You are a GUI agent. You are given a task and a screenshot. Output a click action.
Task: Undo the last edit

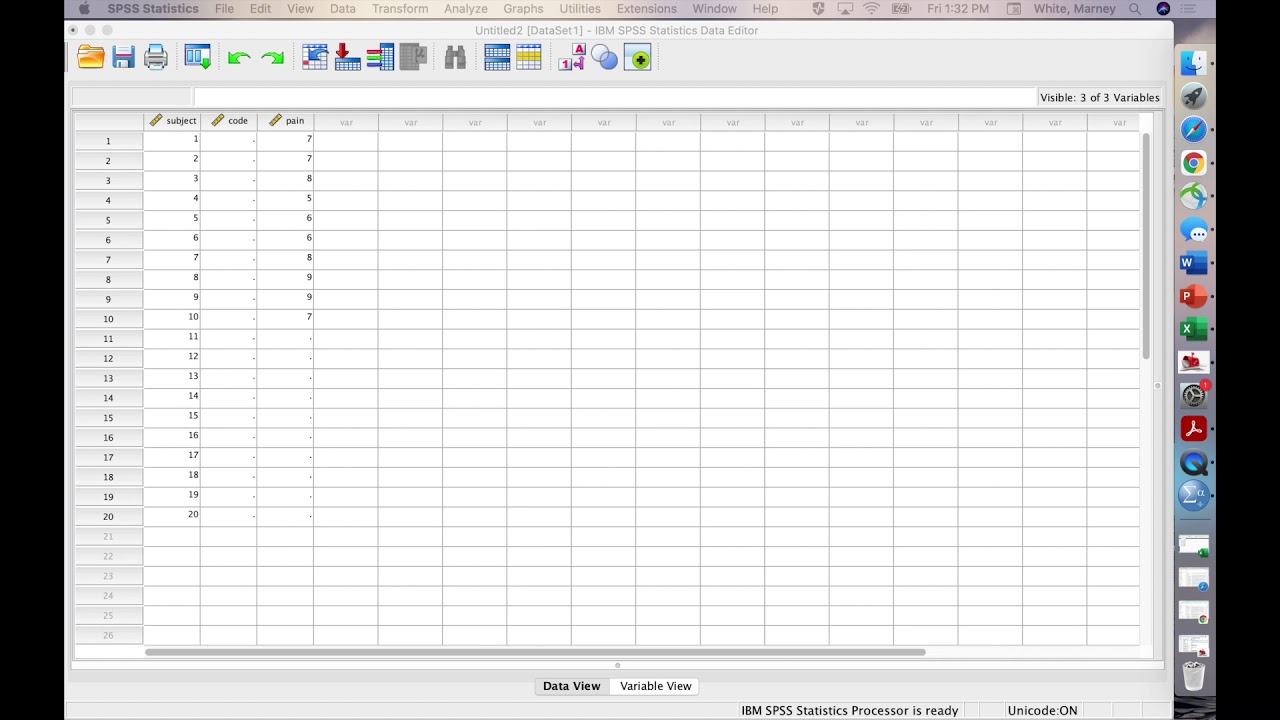click(x=240, y=57)
